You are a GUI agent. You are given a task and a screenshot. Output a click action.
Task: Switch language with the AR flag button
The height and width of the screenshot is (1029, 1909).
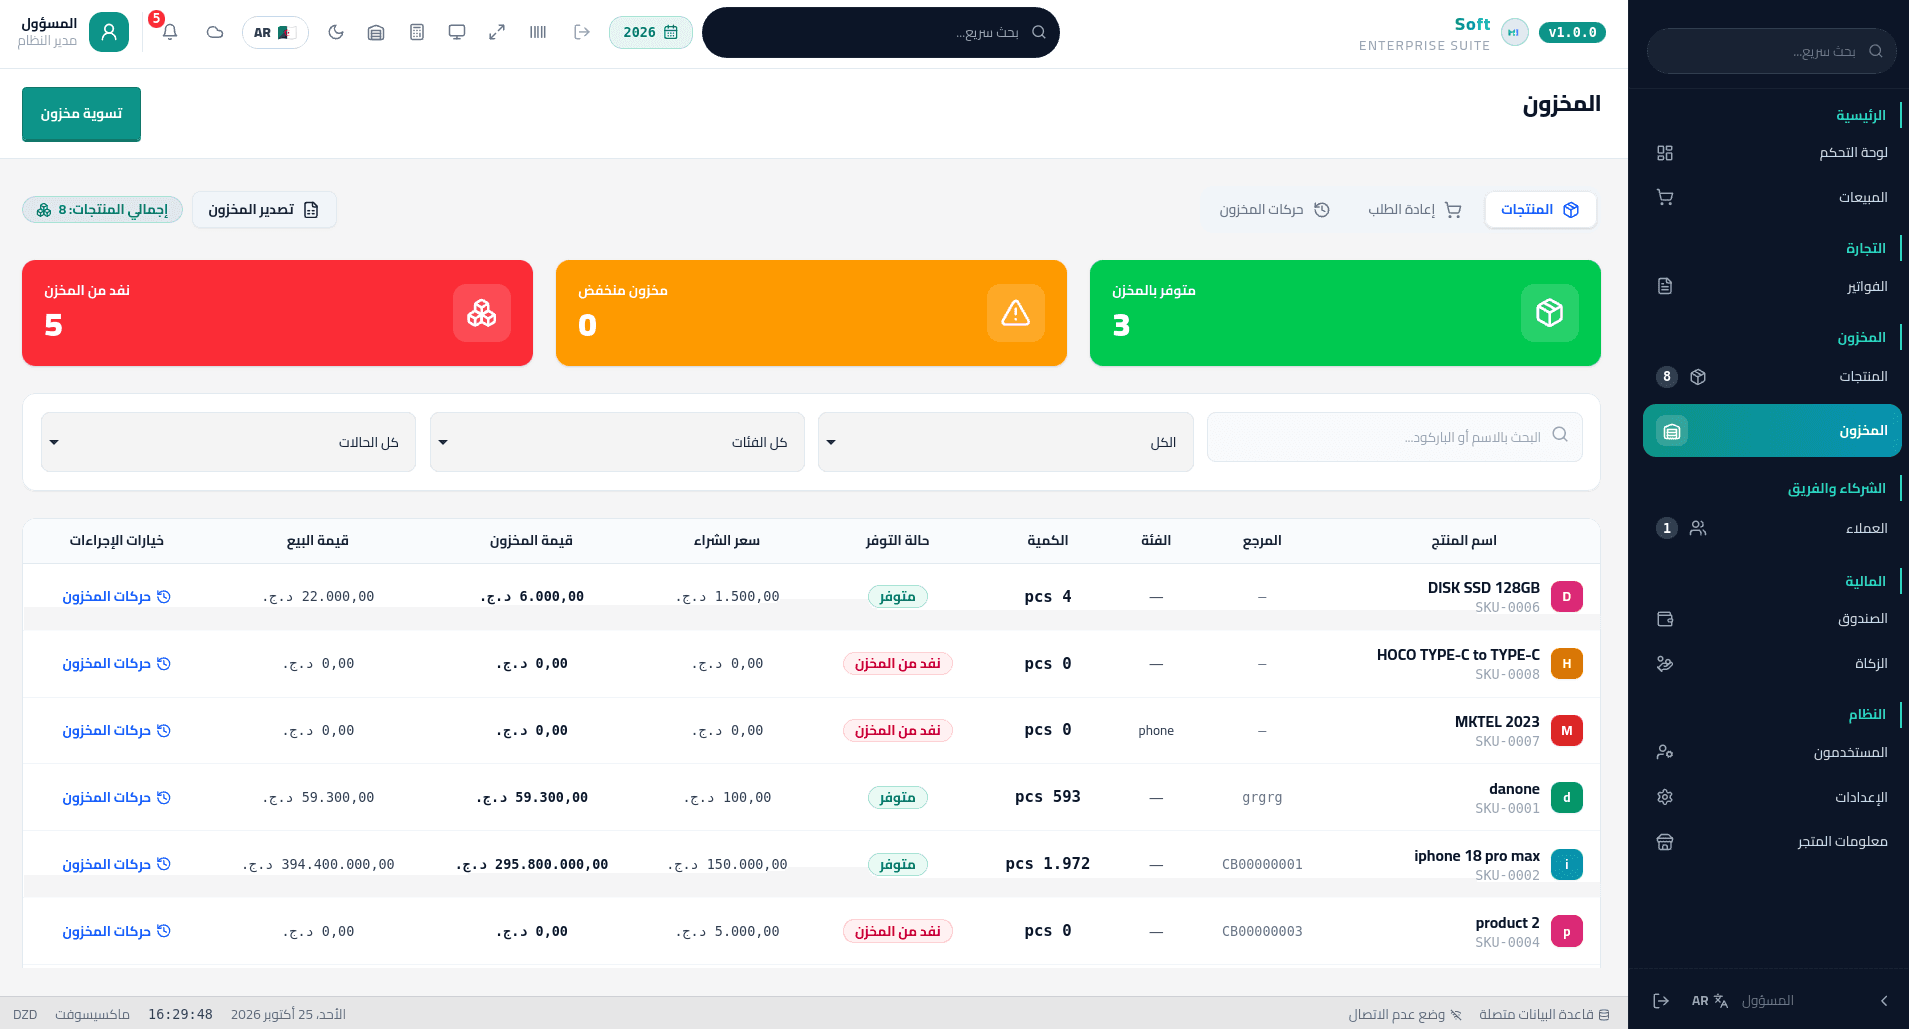[275, 32]
